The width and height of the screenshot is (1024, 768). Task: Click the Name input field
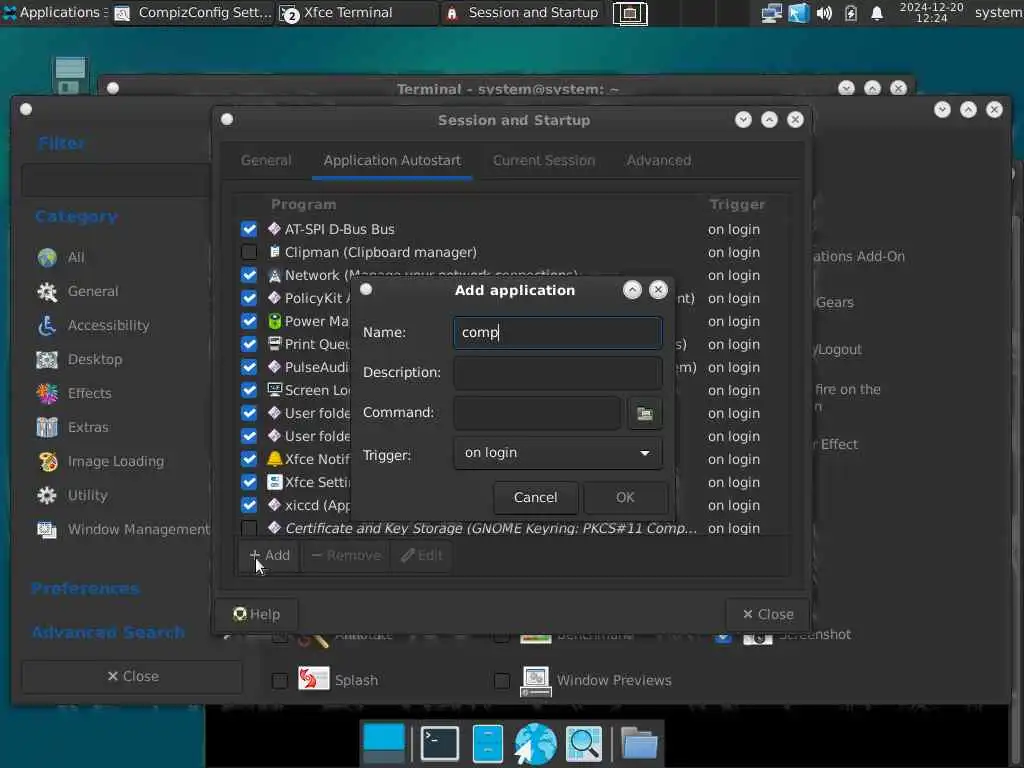point(558,332)
